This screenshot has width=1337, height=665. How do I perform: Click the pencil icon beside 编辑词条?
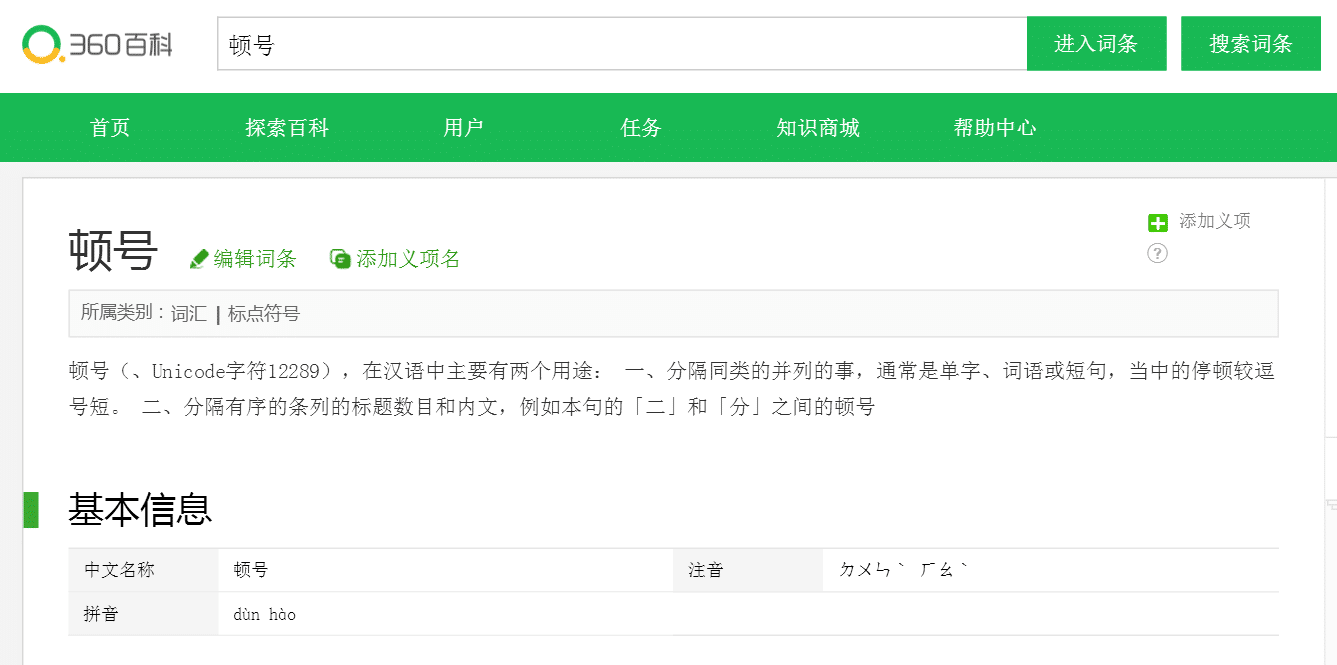(x=198, y=258)
